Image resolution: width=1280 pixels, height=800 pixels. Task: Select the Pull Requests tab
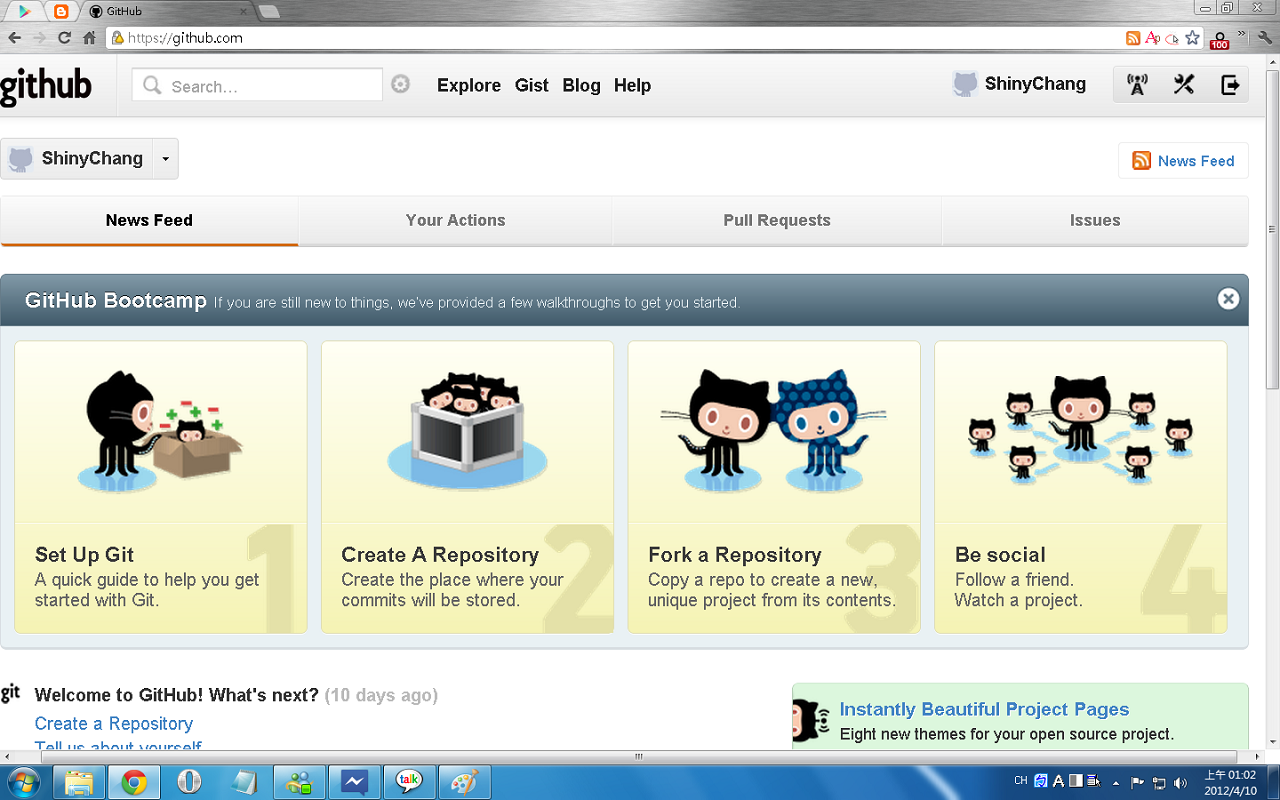777,220
